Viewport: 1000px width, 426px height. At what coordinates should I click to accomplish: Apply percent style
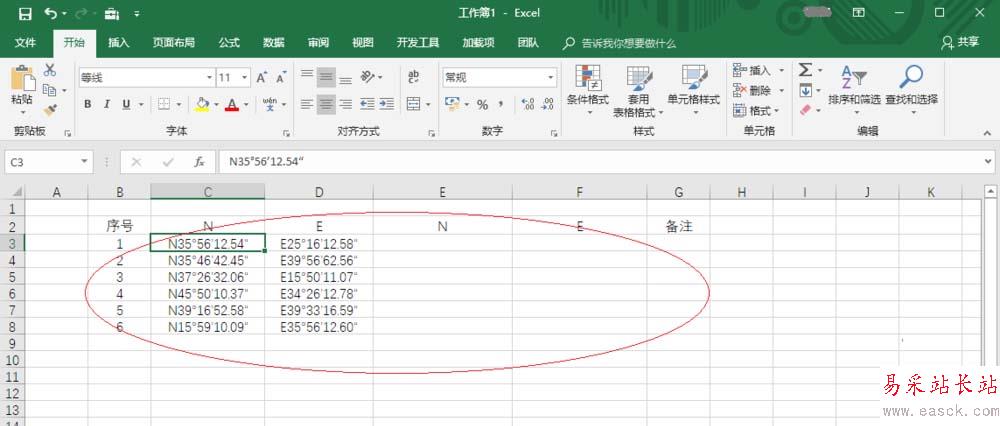(x=482, y=104)
